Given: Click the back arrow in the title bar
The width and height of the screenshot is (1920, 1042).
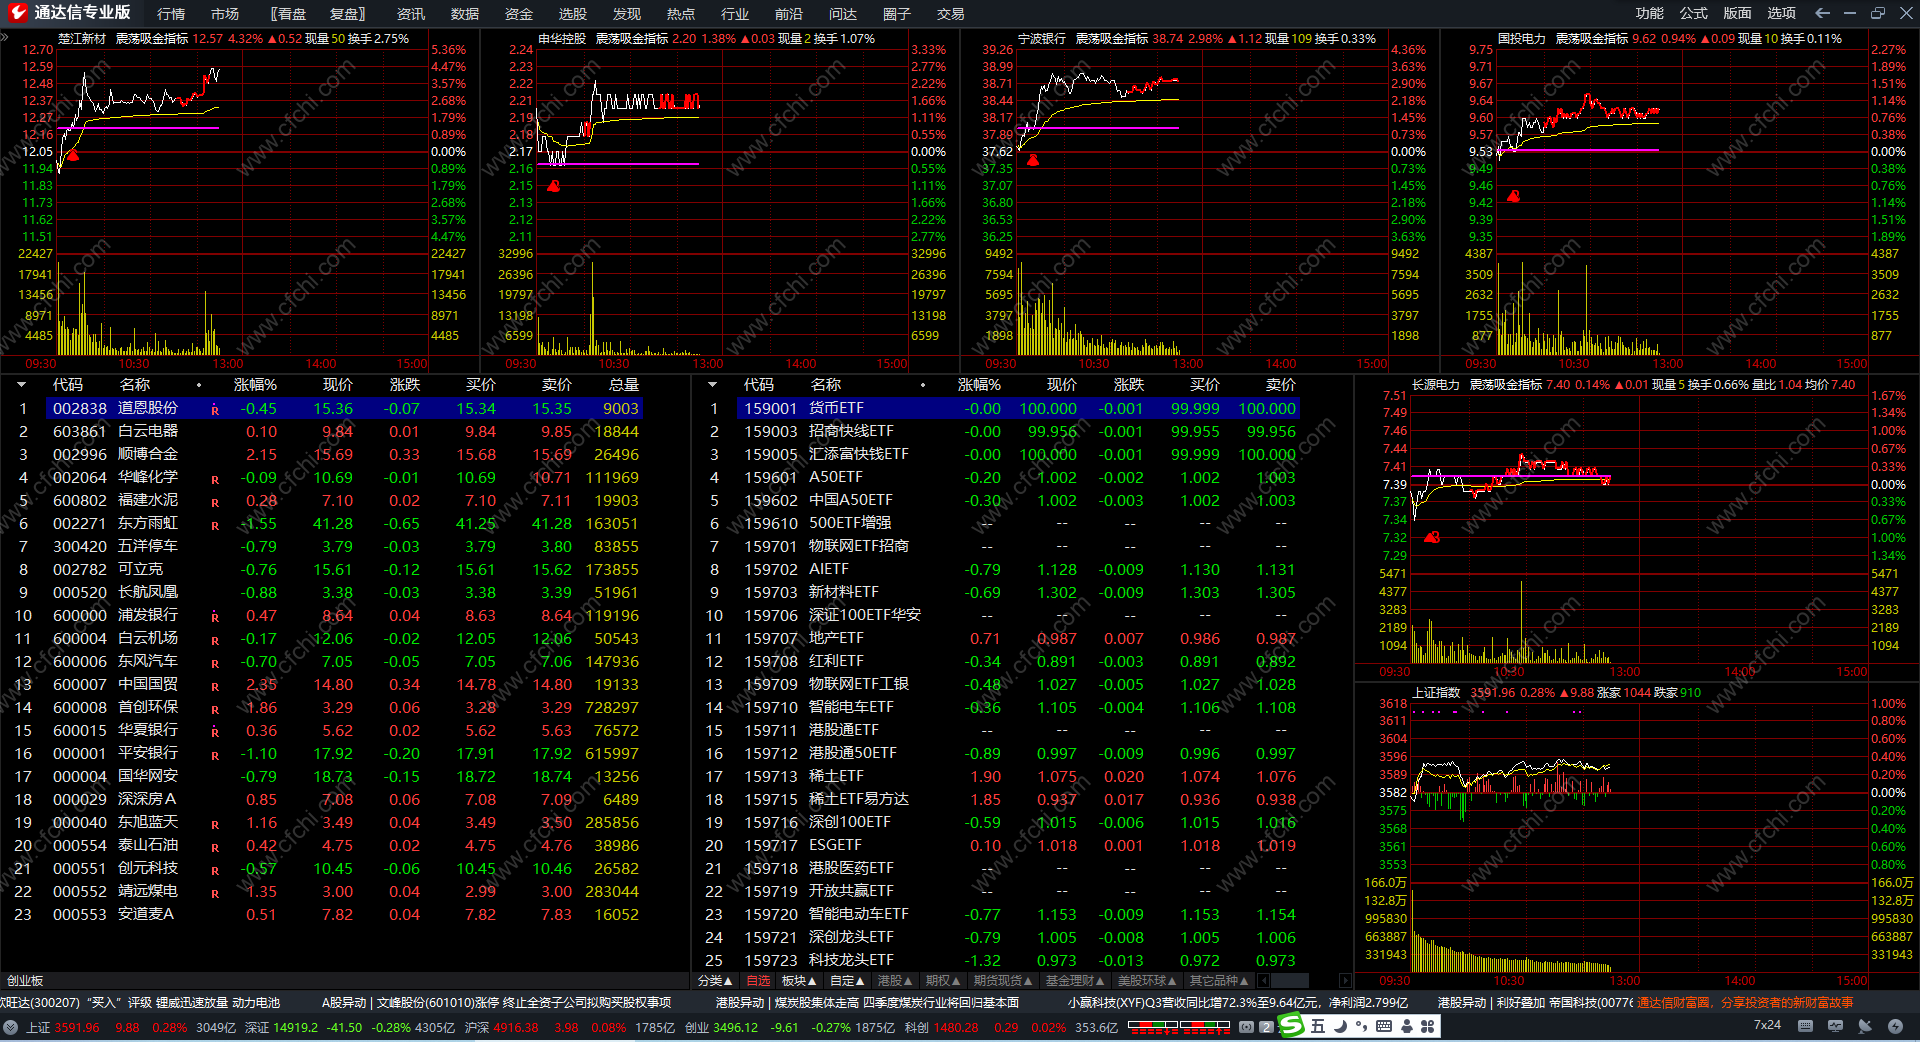Looking at the screenshot, I should point(1822,13).
